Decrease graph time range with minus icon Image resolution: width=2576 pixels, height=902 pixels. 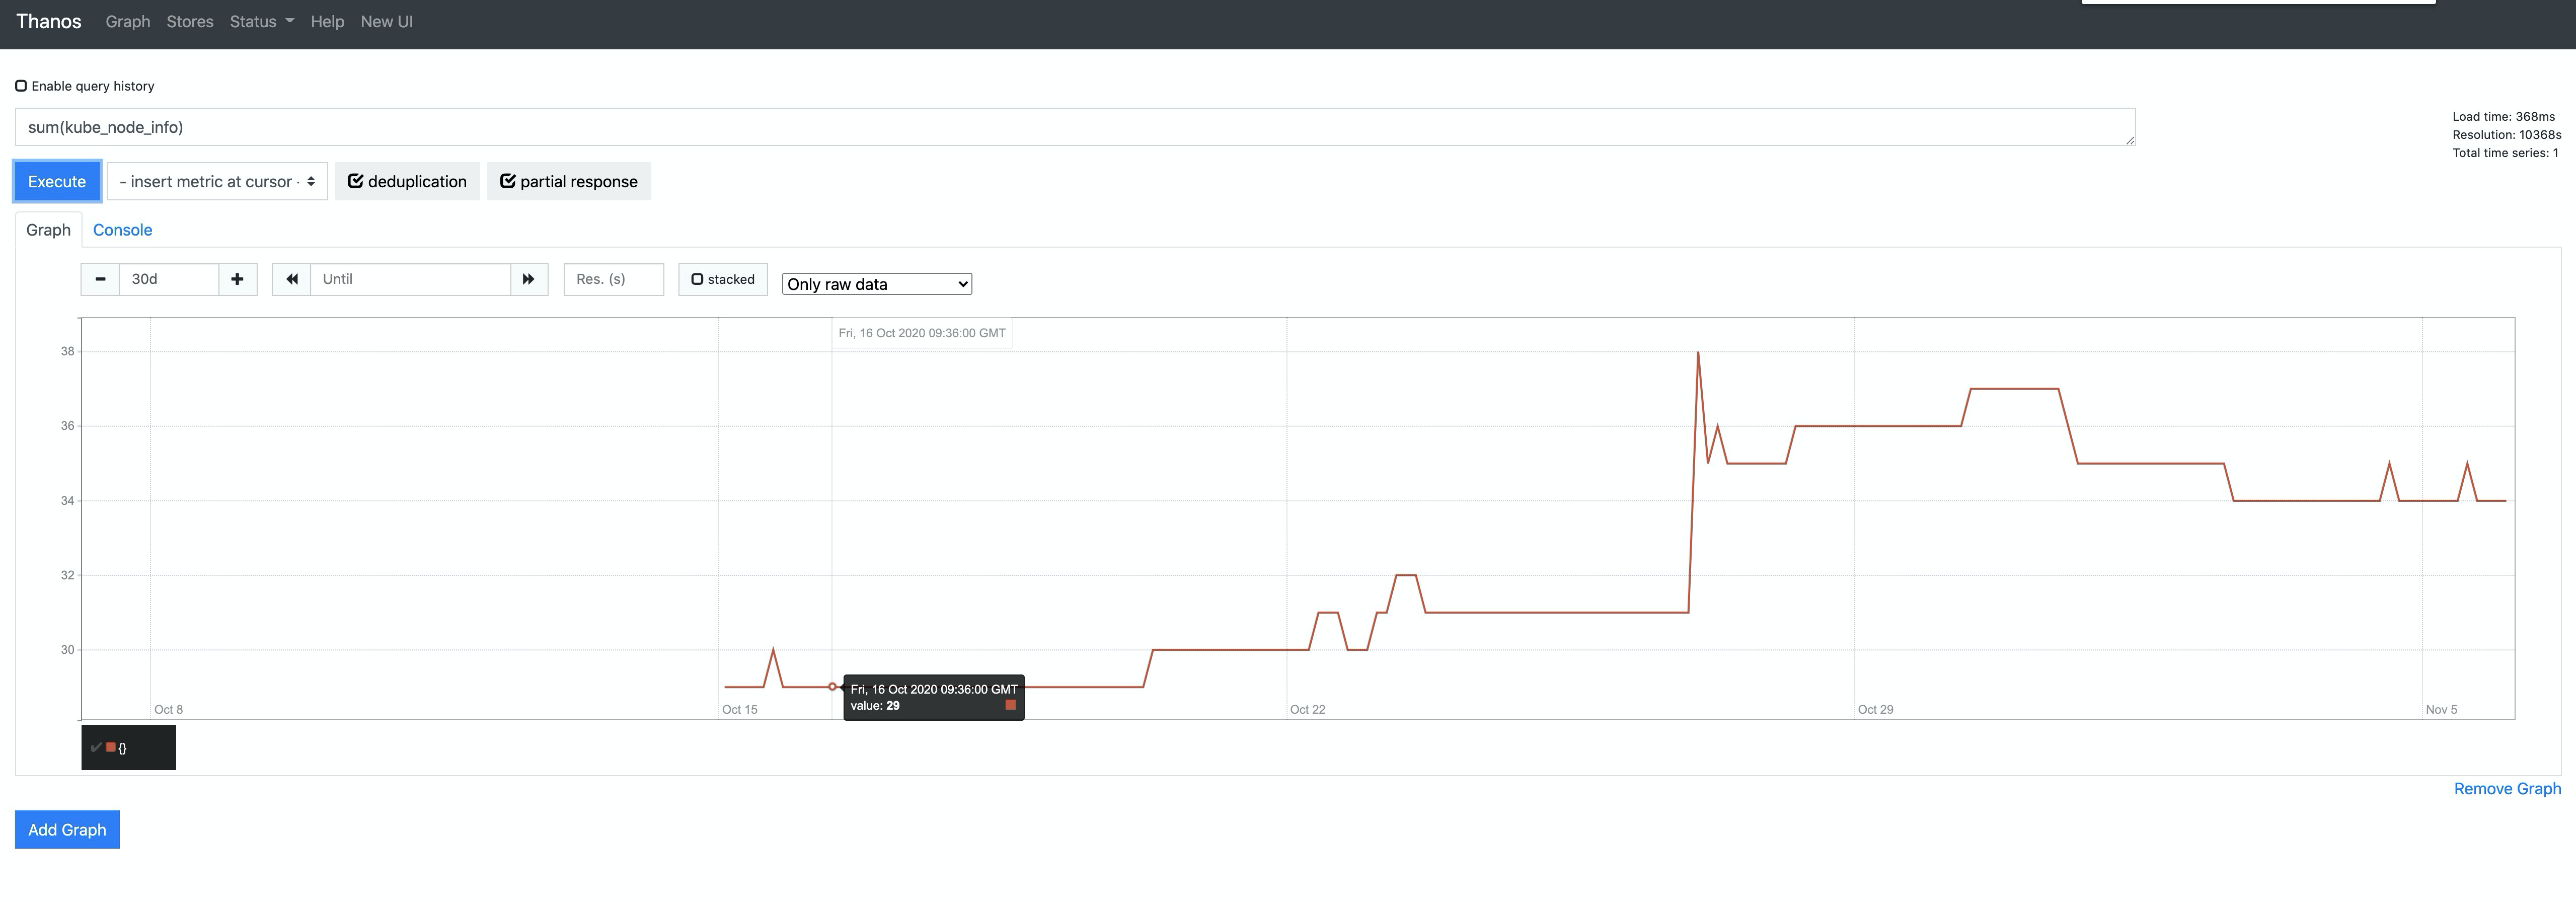(x=99, y=279)
